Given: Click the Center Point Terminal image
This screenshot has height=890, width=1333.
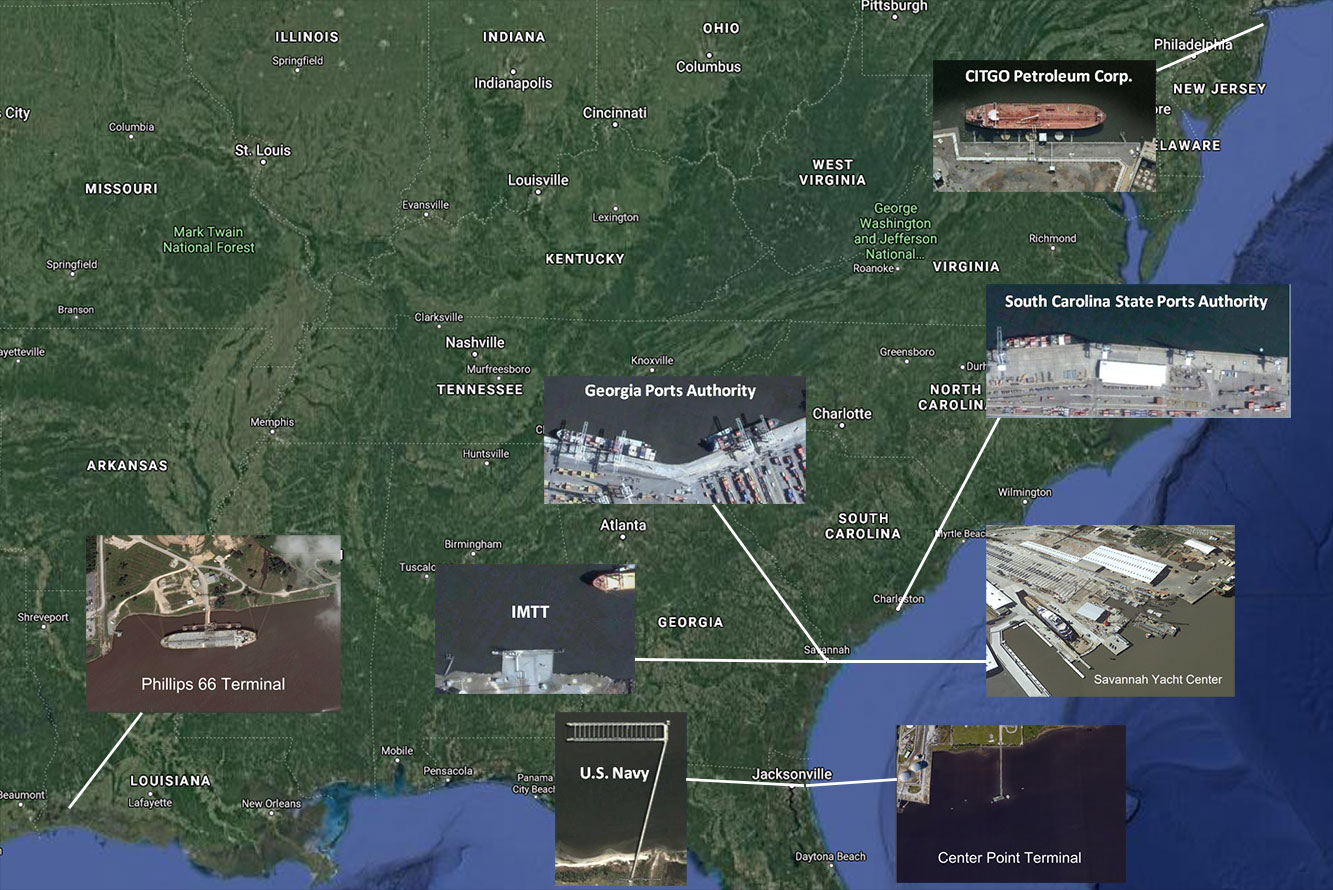Looking at the screenshot, I should [1010, 803].
